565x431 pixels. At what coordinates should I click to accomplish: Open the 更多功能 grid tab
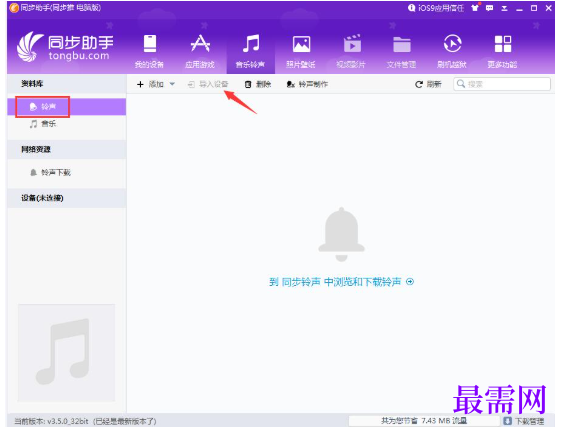502,51
